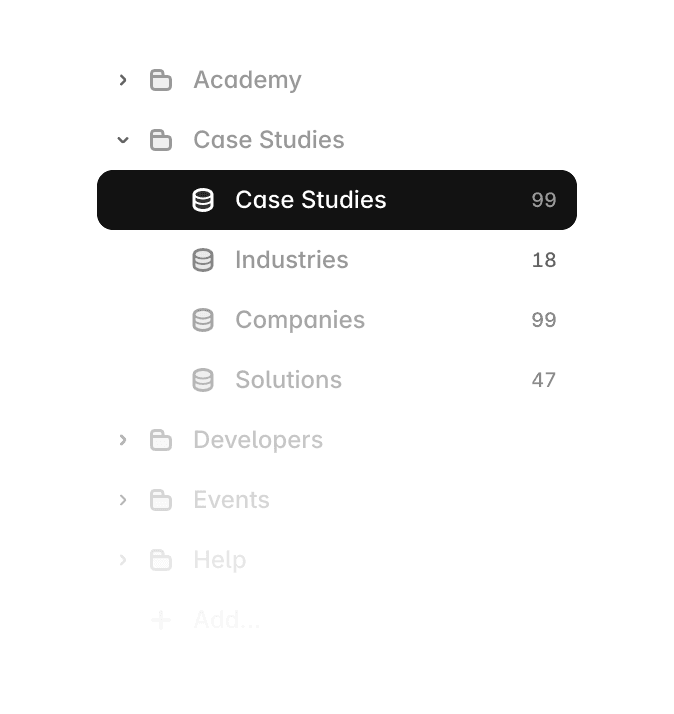Click the Academy folder icon

click(x=161, y=80)
